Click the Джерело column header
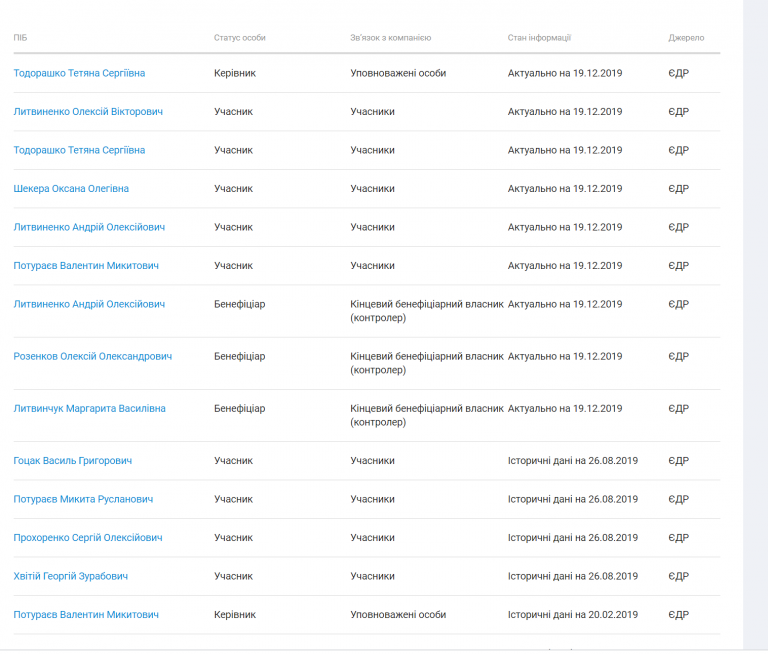768x654 pixels. click(x=686, y=38)
